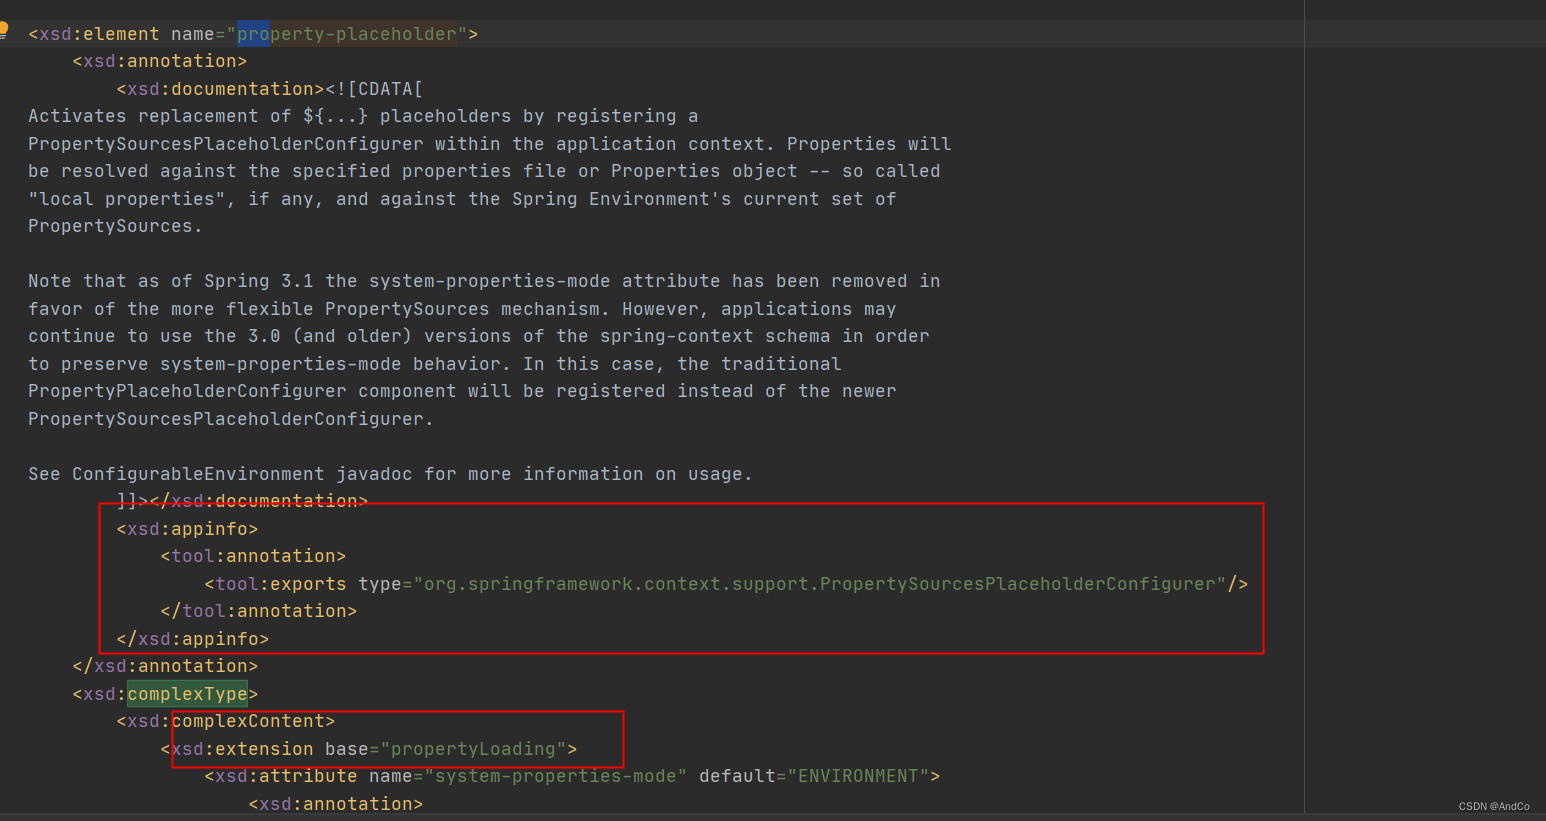Click the line "PropertySourcesPlaceholderConfigurer within the application context"
Screen dimensions: 1546x821
coord(490,144)
